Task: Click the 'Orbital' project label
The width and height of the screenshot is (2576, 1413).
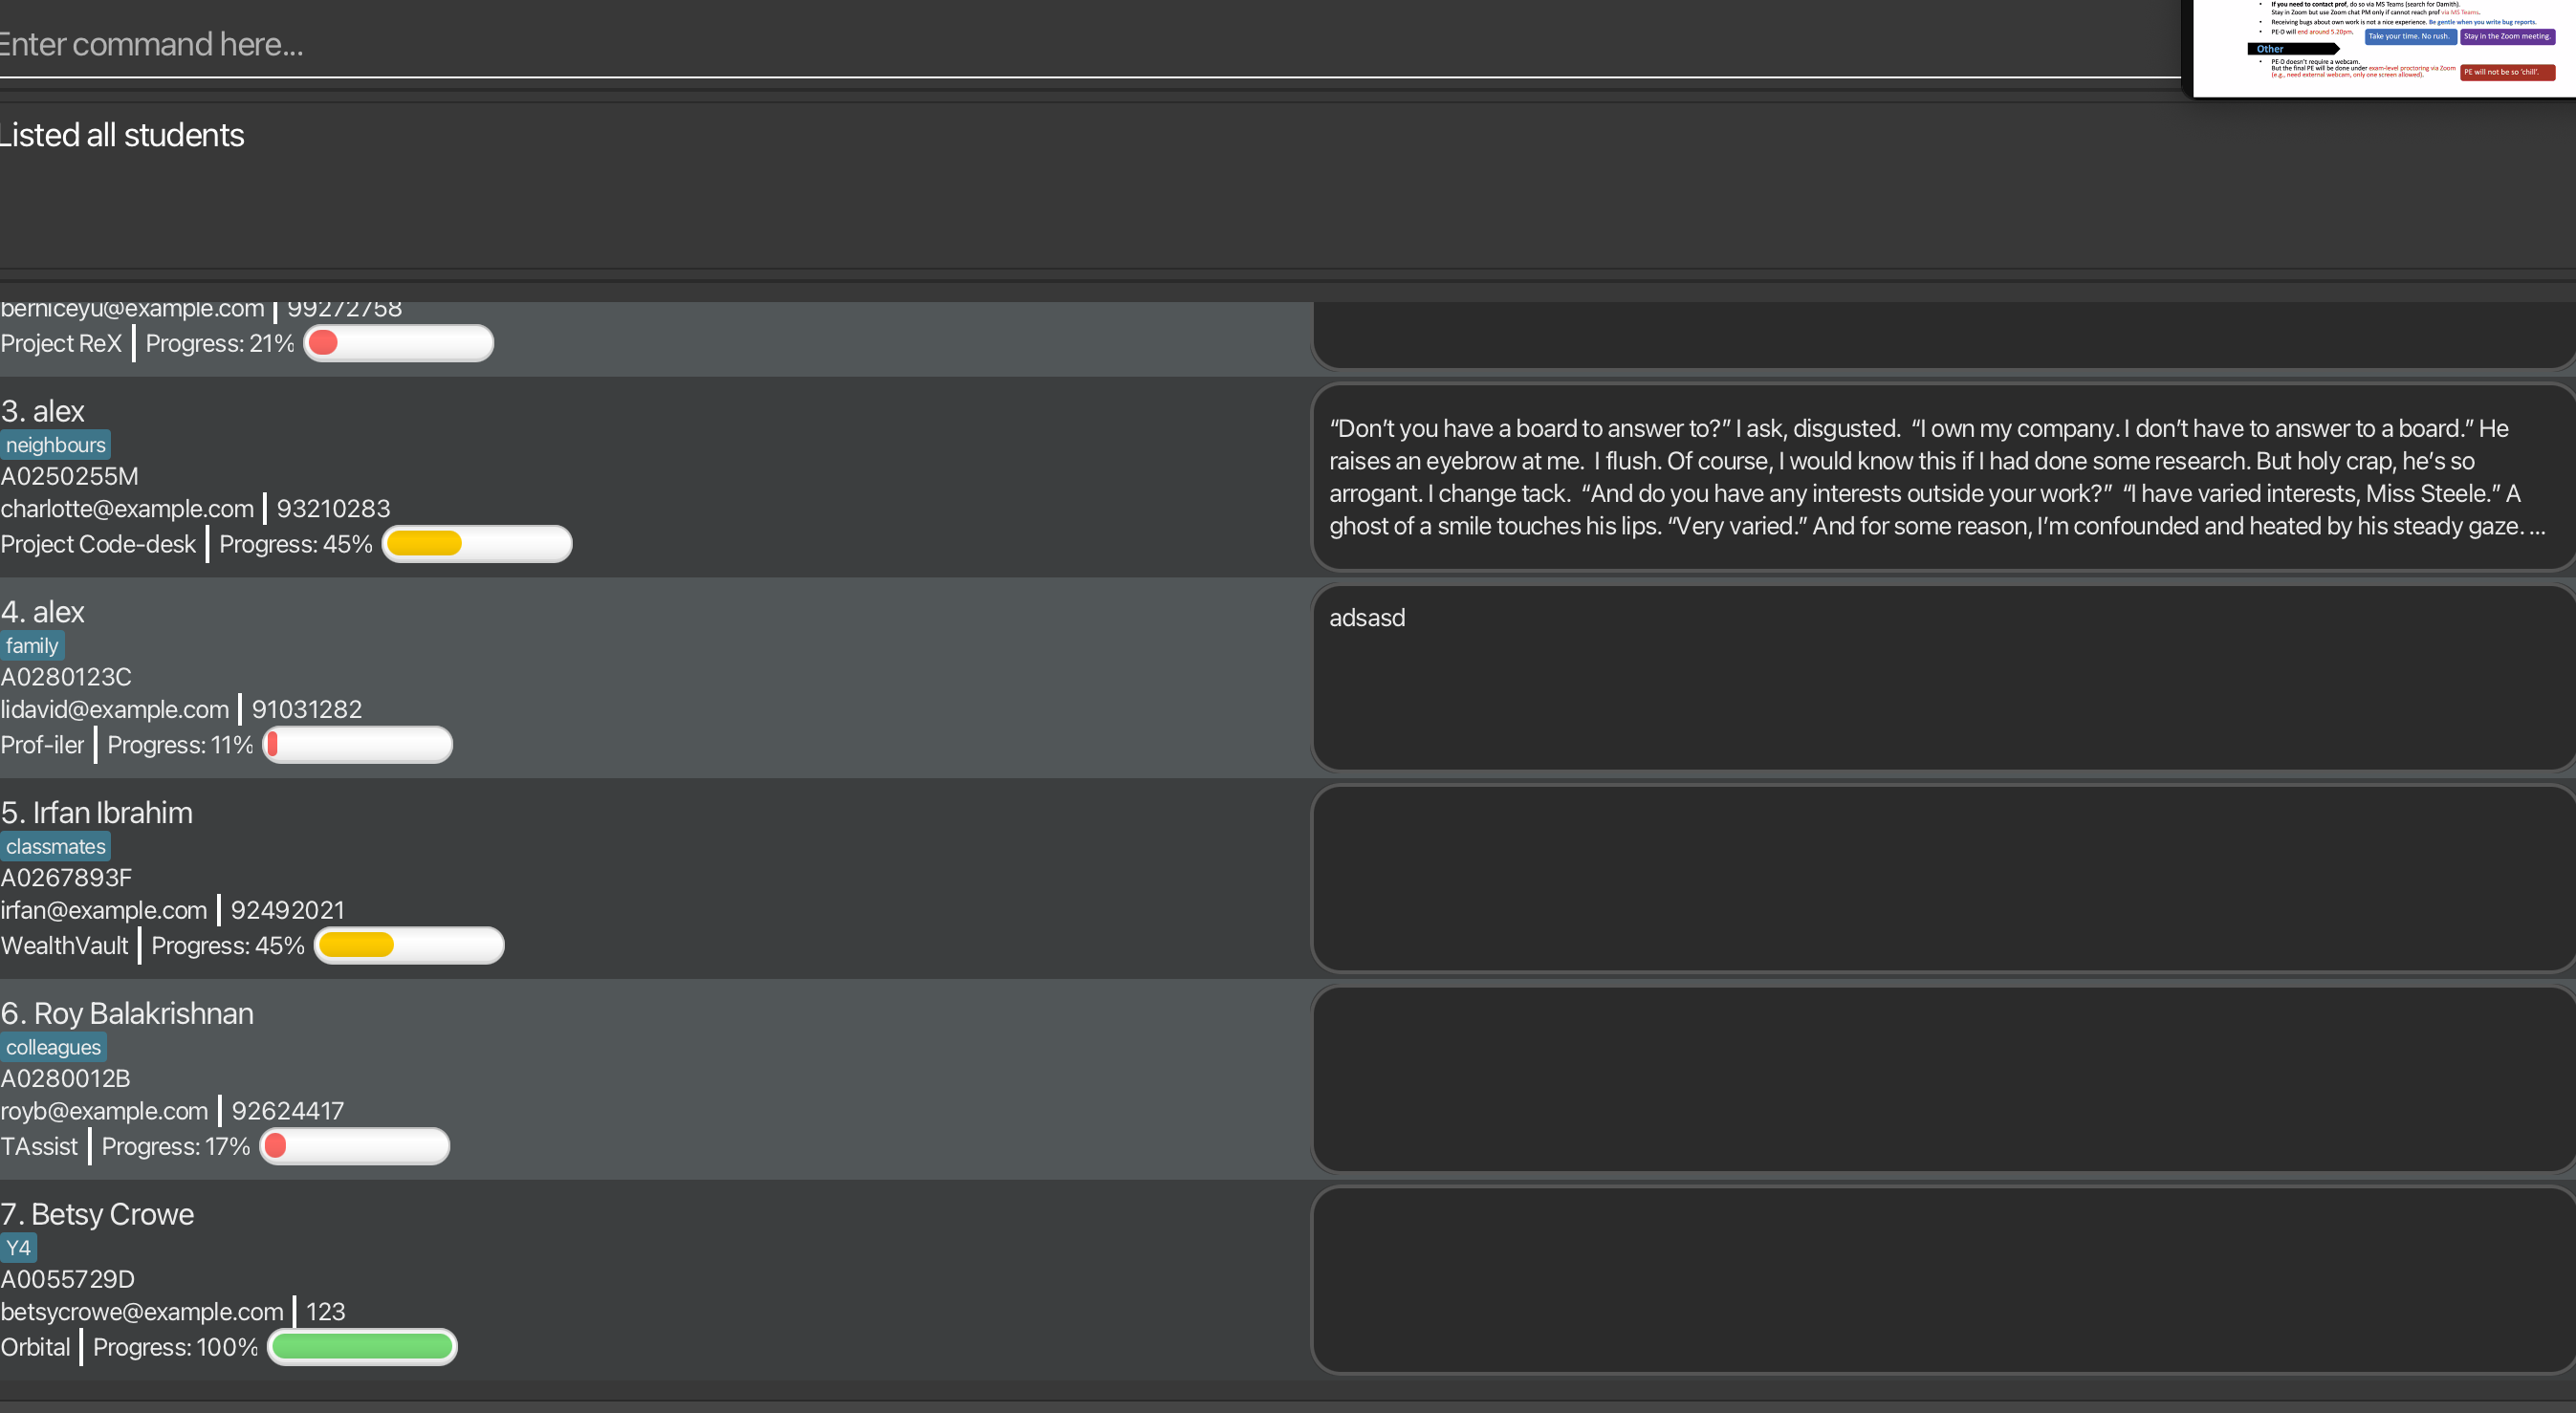Action: coord(35,1347)
